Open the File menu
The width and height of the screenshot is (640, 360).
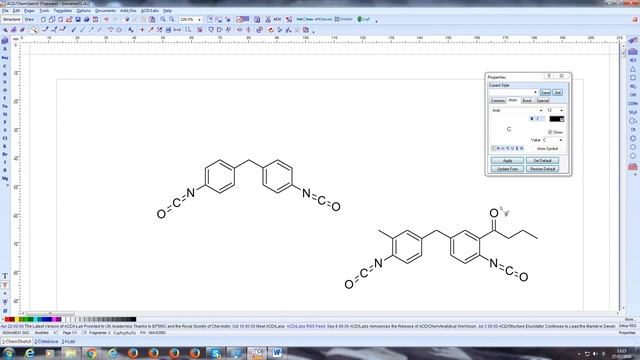click(x=5, y=11)
